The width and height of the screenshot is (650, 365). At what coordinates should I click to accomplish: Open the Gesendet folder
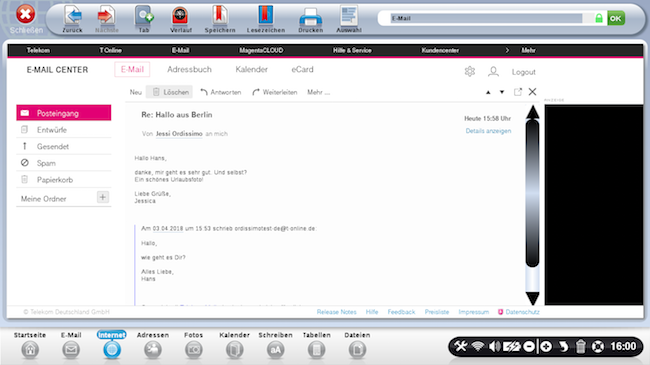(x=64, y=146)
